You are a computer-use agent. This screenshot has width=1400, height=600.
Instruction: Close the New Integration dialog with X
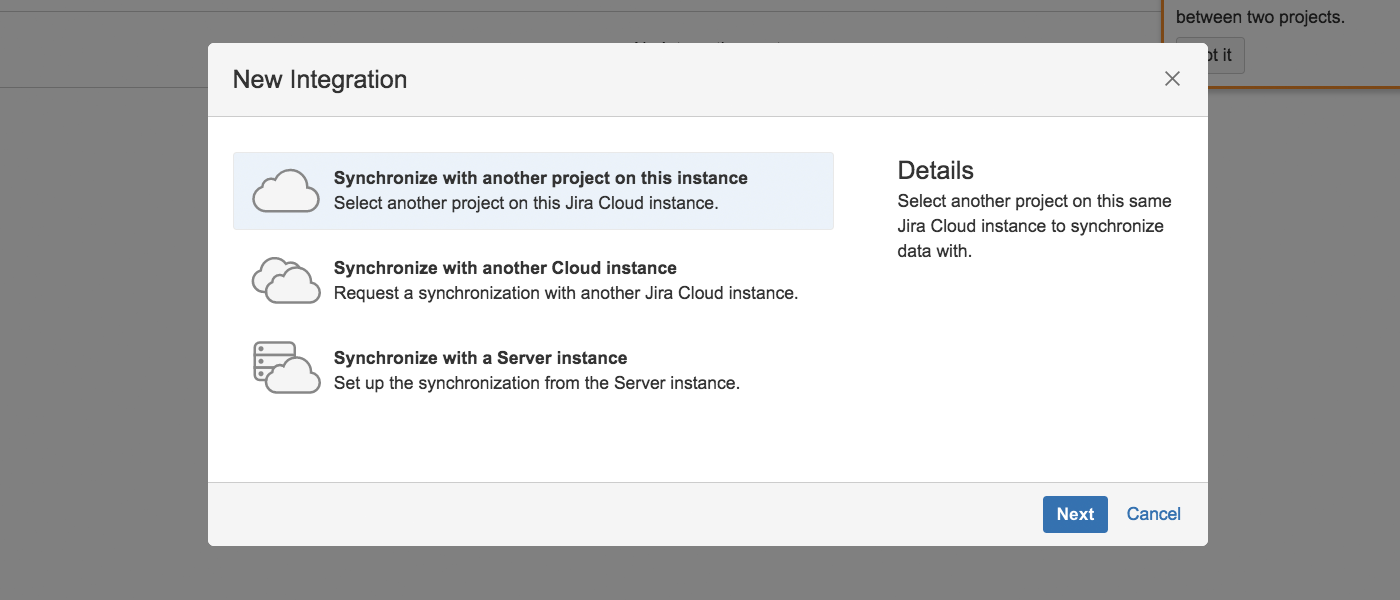[1172, 79]
